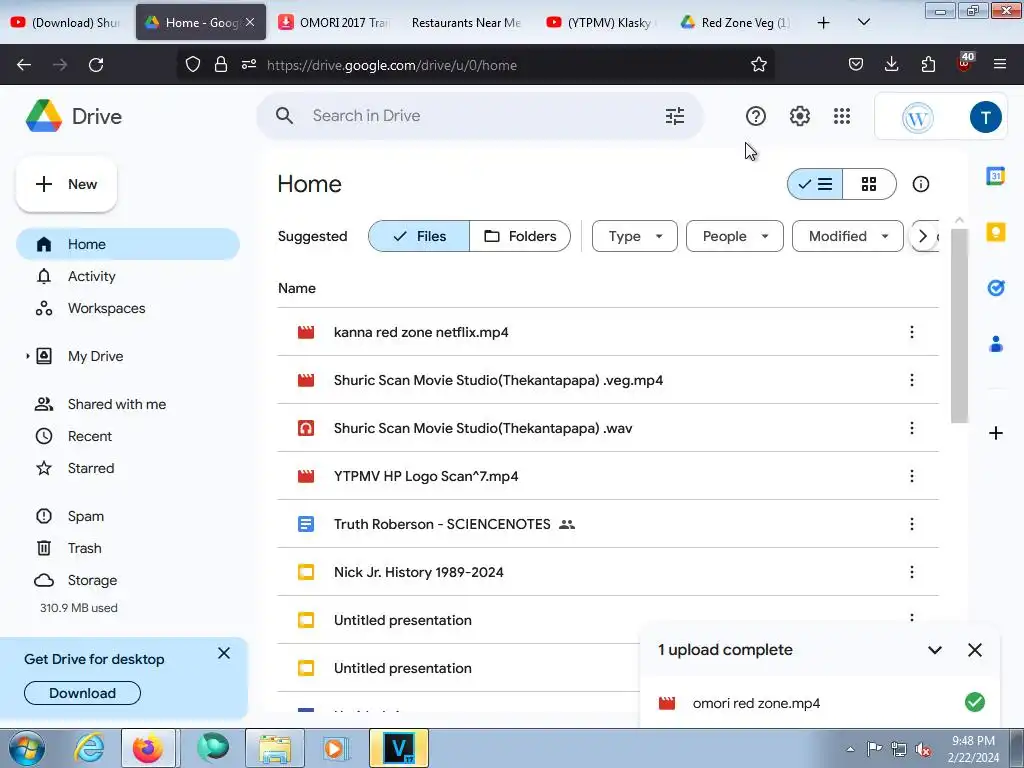Click the file list vertical scrollbar
This screenshot has width=1024, height=768.
click(x=959, y=326)
